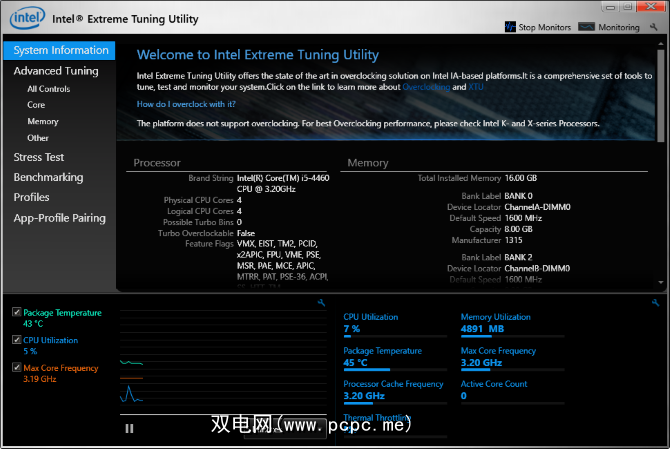Screen dimensions: 670x449
Task: Click scrollbar down arrow in info panel
Action: (661, 282)
